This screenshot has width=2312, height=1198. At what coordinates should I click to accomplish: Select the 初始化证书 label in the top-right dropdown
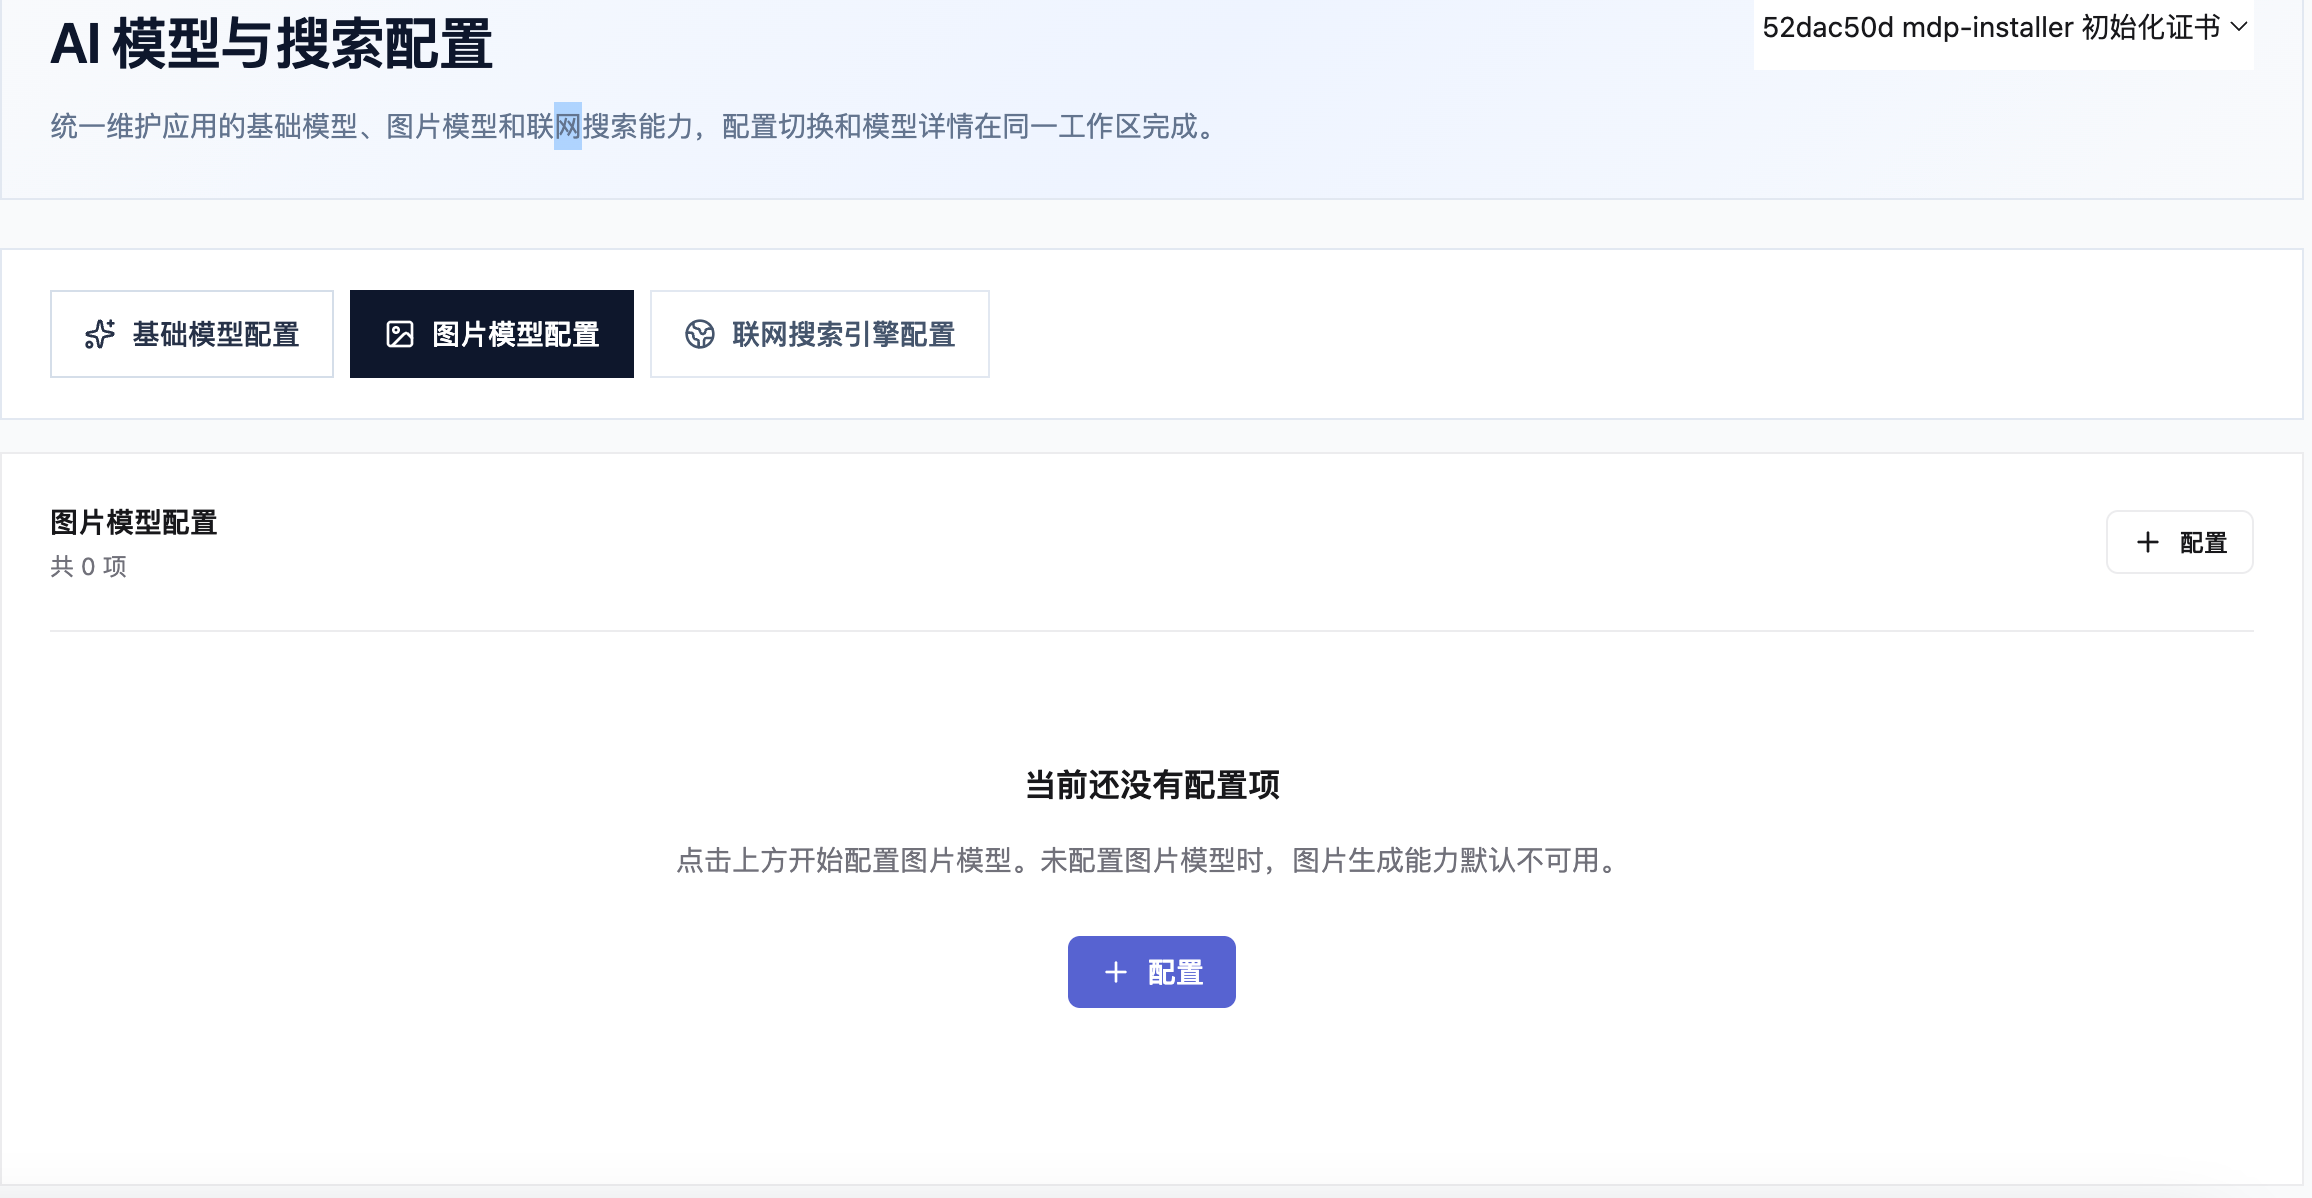pyautogui.click(x=2150, y=27)
